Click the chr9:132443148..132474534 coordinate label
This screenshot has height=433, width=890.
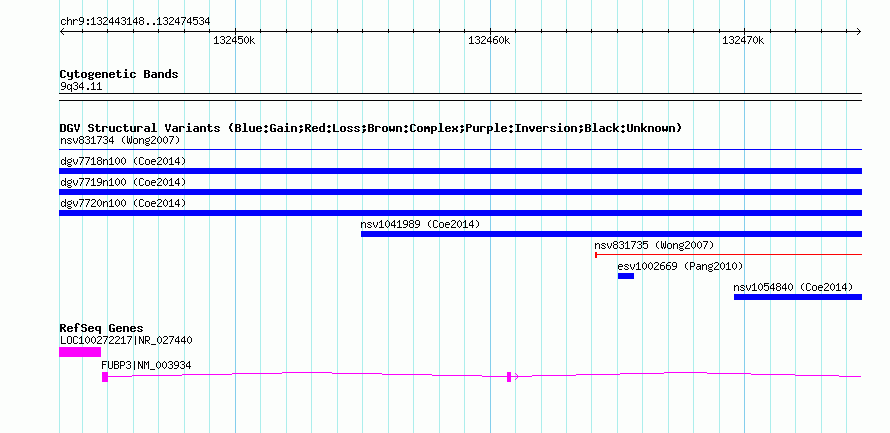(x=135, y=22)
